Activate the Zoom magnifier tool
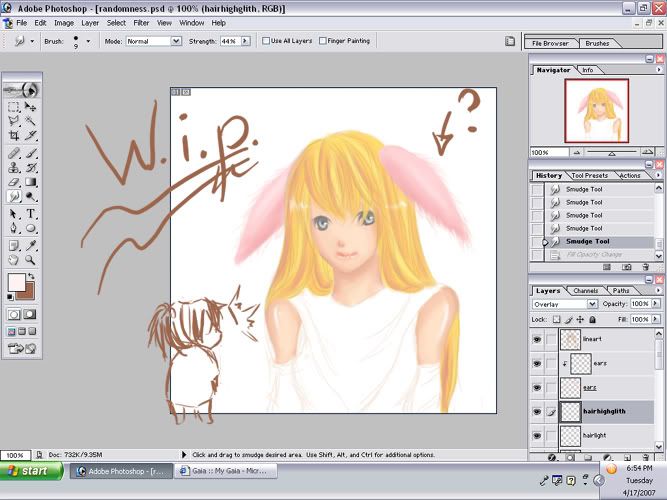Viewport: 667px width, 500px height. tap(31, 259)
